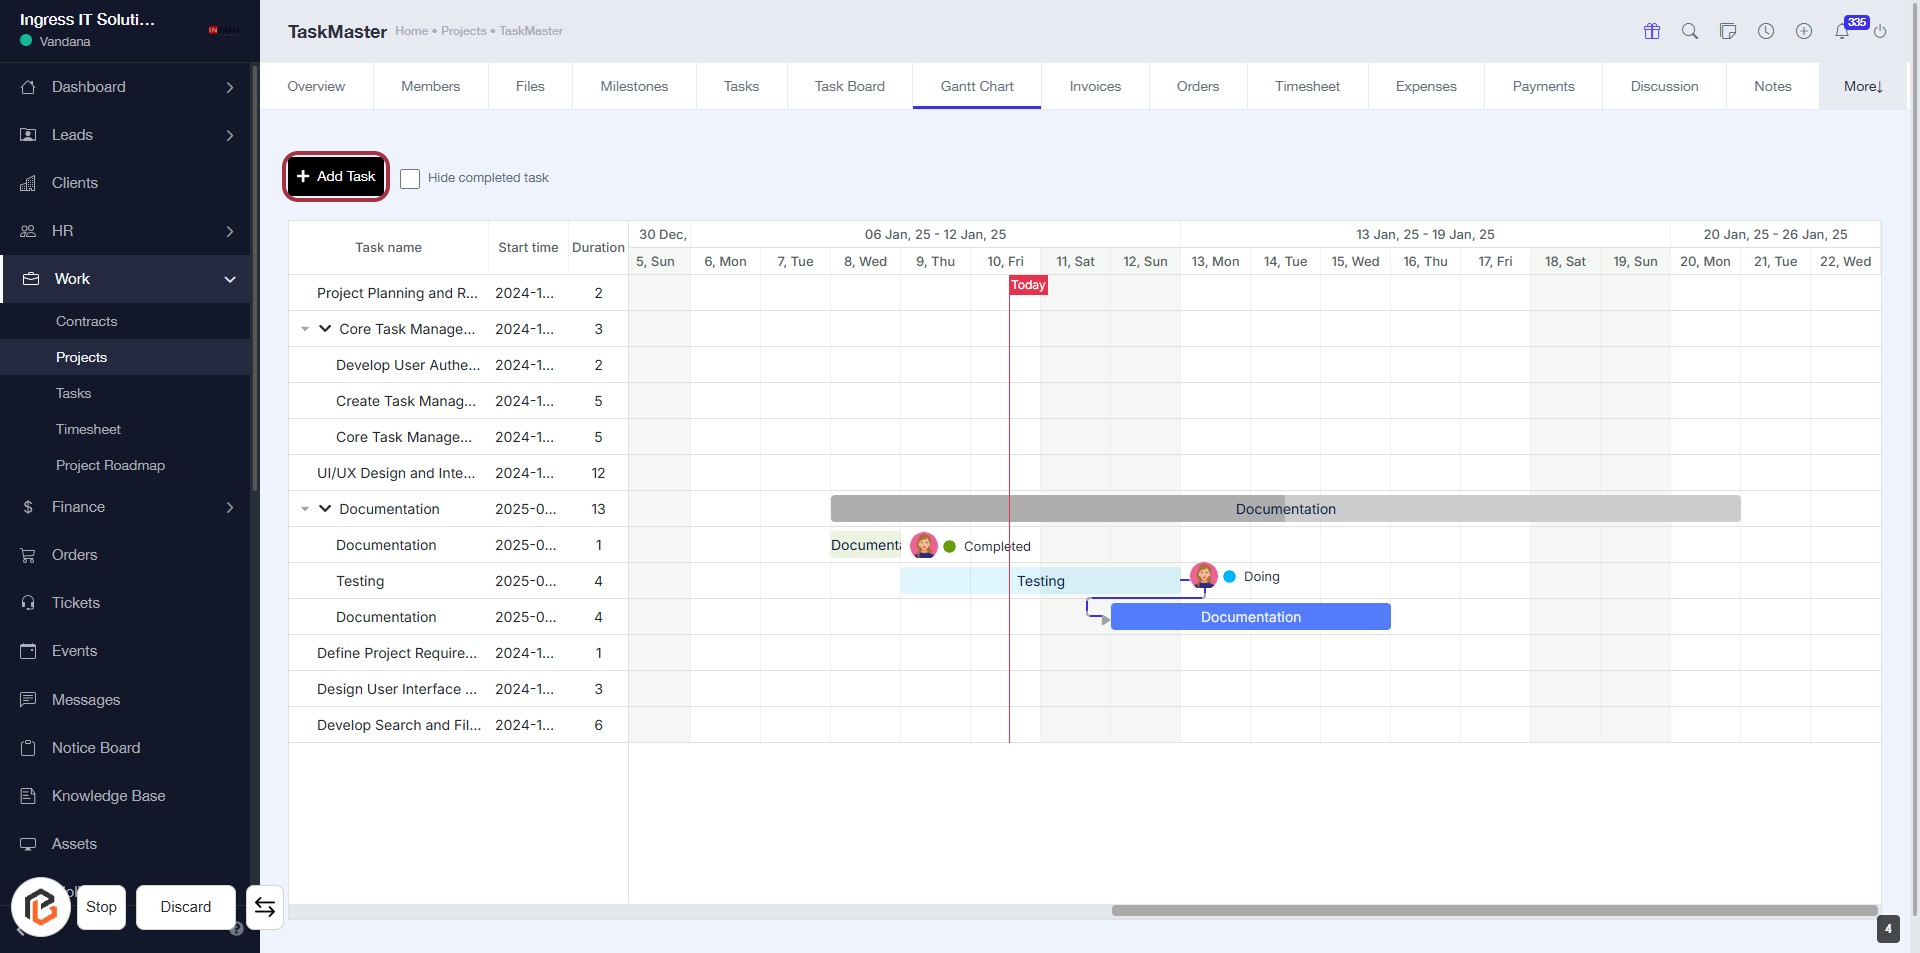Collapse the Core Task Management group
This screenshot has width=1920, height=953.
point(325,329)
